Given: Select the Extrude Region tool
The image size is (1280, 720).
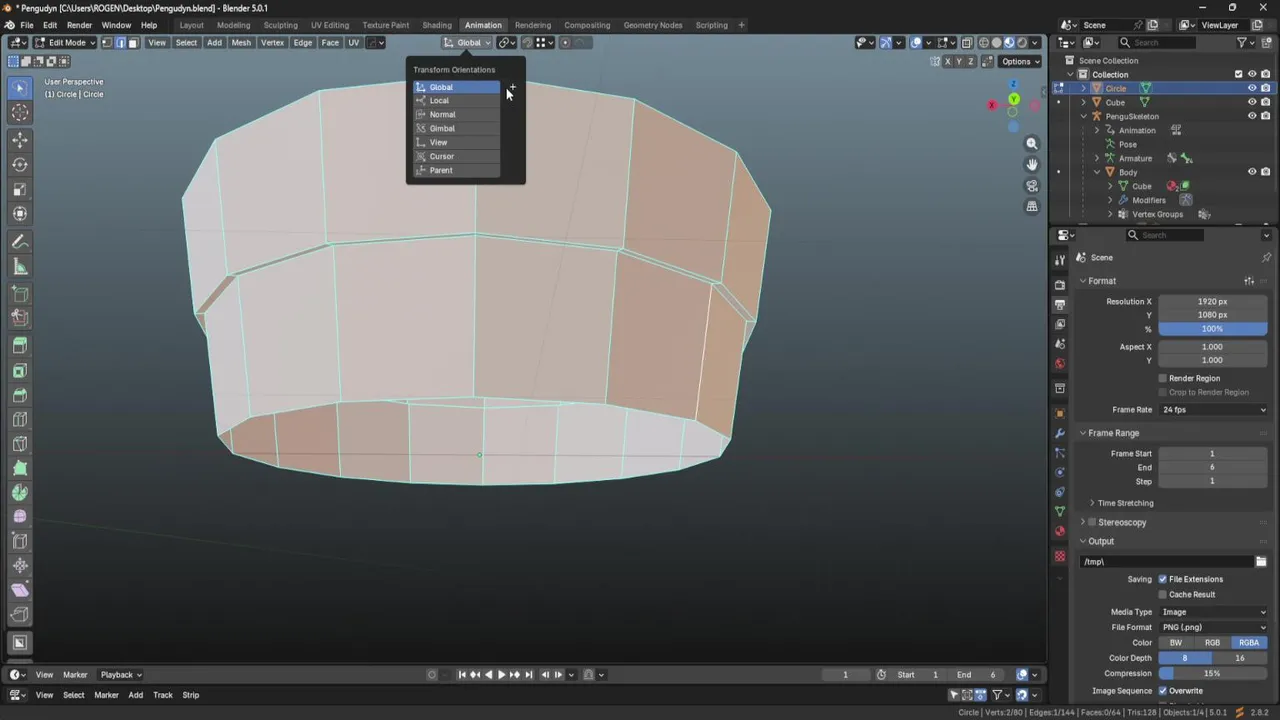Looking at the screenshot, I should [19, 345].
